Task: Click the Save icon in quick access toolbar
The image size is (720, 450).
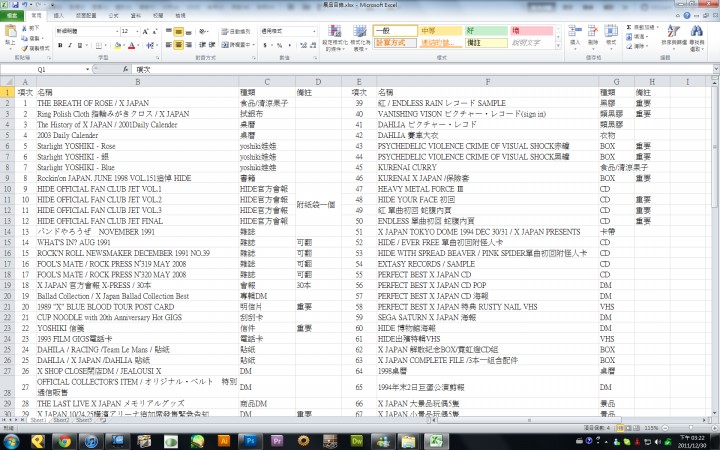Action: pos(15,5)
